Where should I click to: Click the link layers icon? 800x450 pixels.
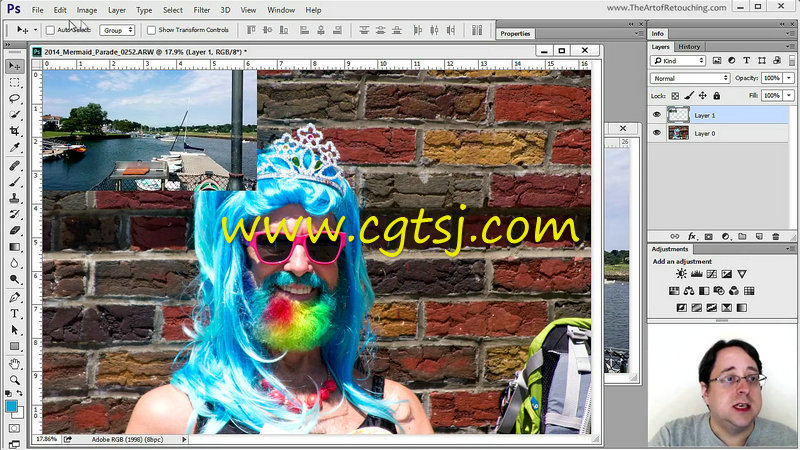674,237
